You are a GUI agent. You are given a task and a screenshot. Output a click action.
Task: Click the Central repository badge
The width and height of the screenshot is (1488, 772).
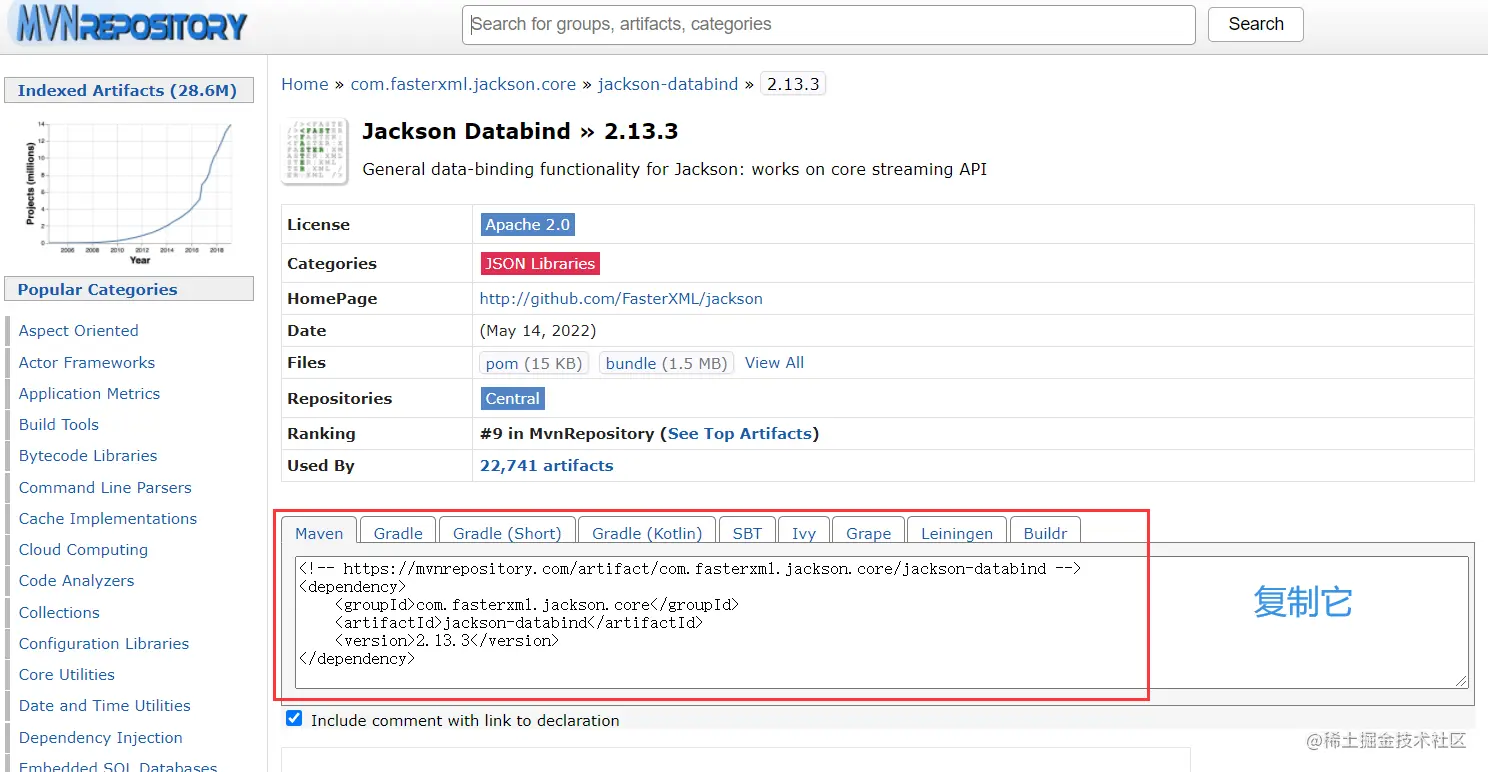513,398
